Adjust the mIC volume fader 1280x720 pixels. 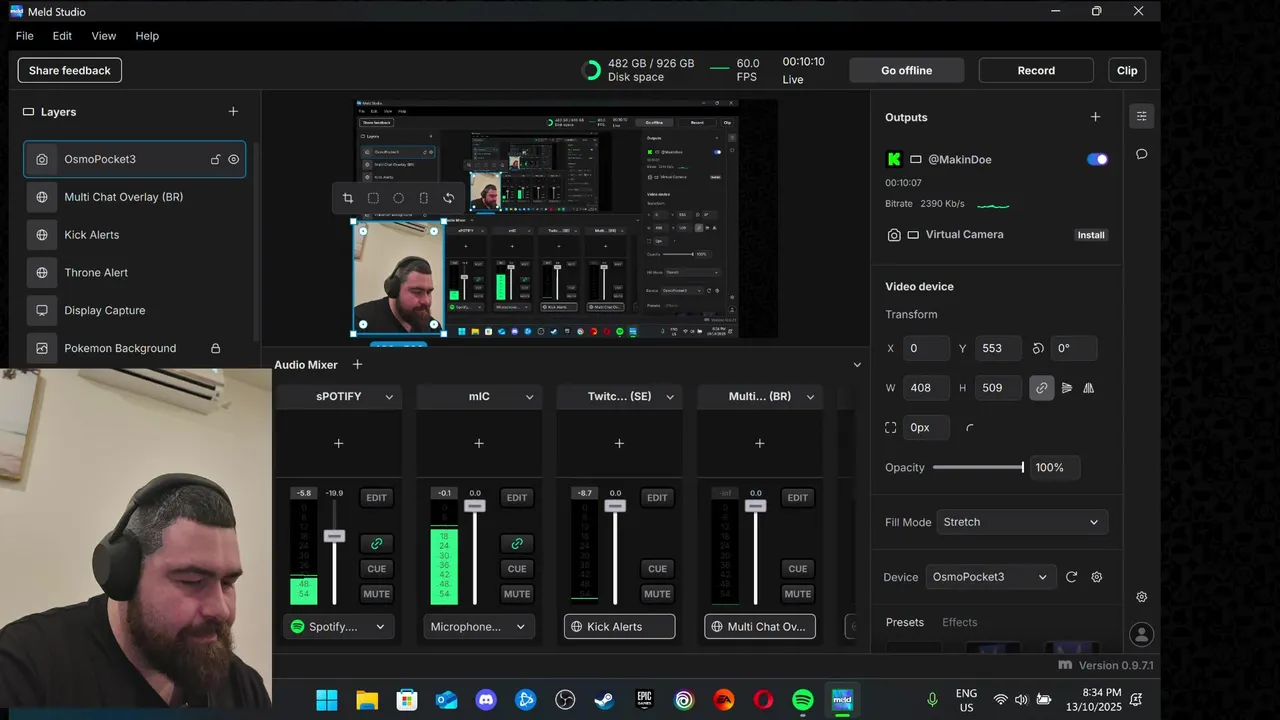pyautogui.click(x=475, y=506)
